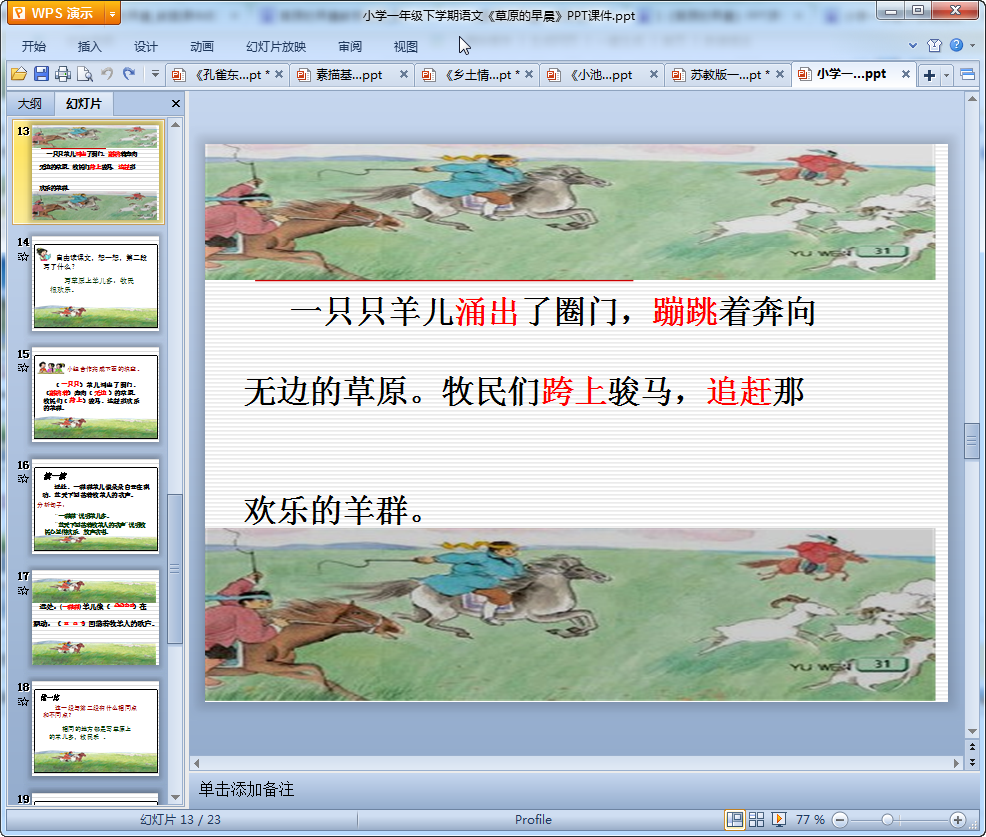Close the 素描基...ppt document tab

[x=404, y=74]
